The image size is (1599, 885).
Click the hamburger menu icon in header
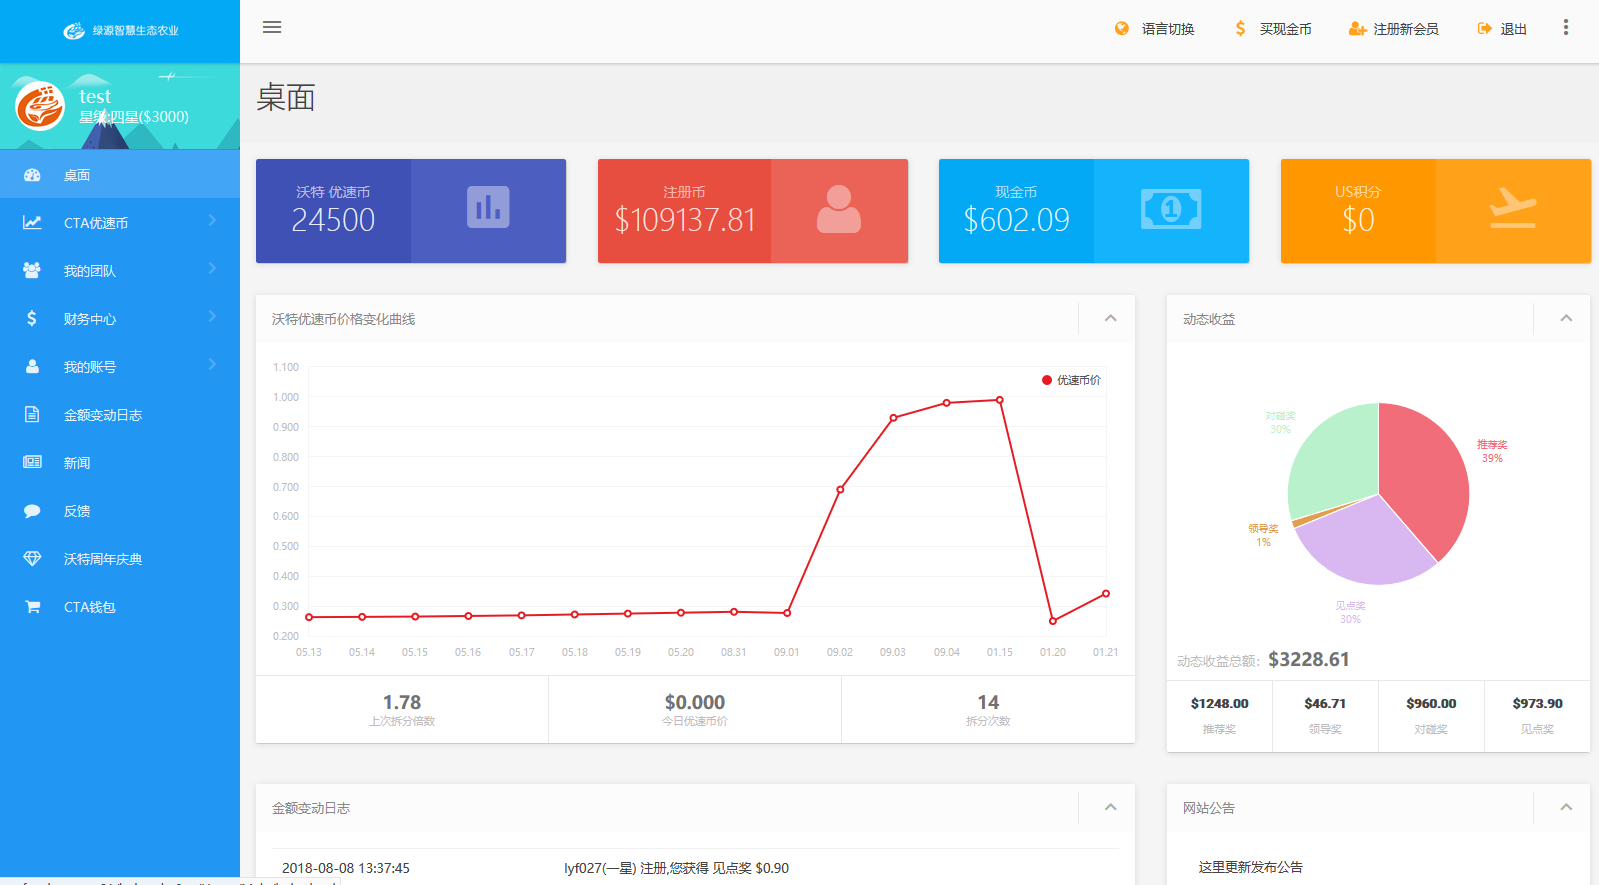click(272, 27)
